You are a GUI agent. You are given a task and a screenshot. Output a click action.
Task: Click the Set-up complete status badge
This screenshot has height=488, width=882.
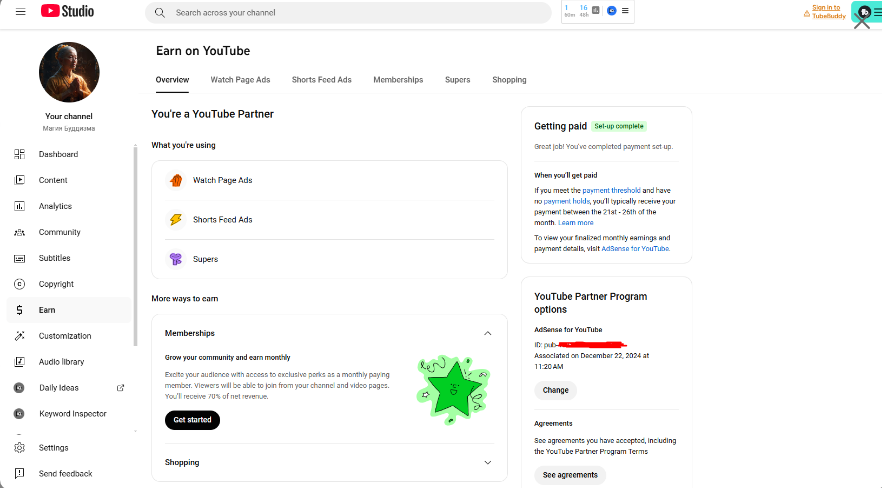619,126
